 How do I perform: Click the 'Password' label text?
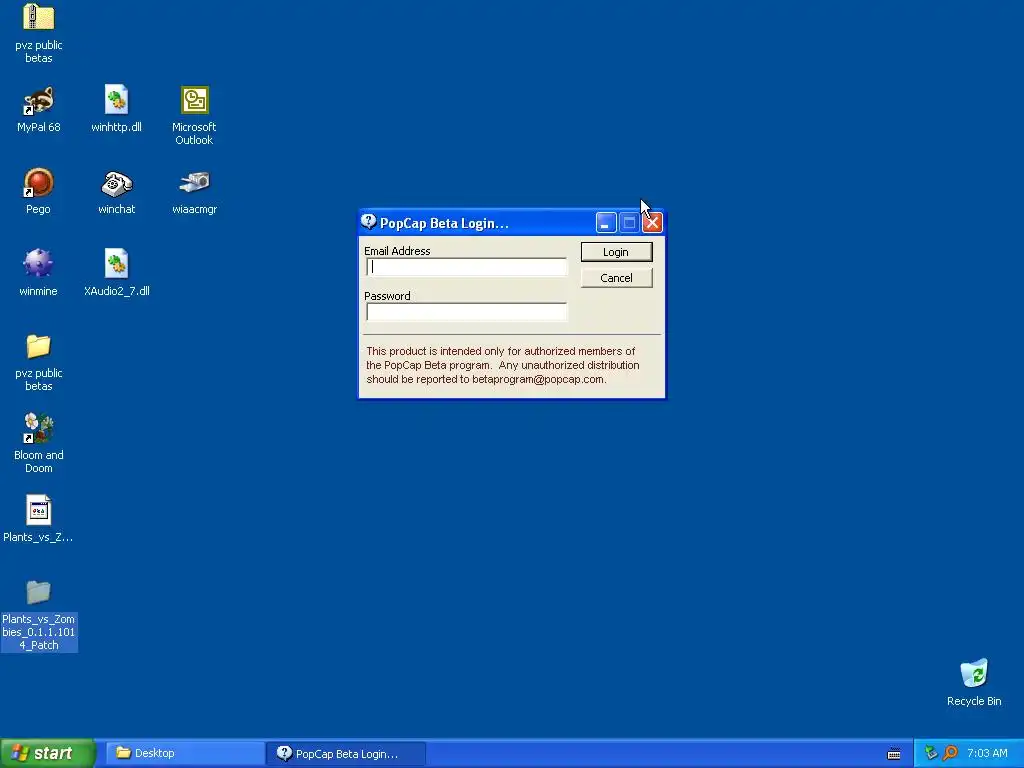point(387,296)
